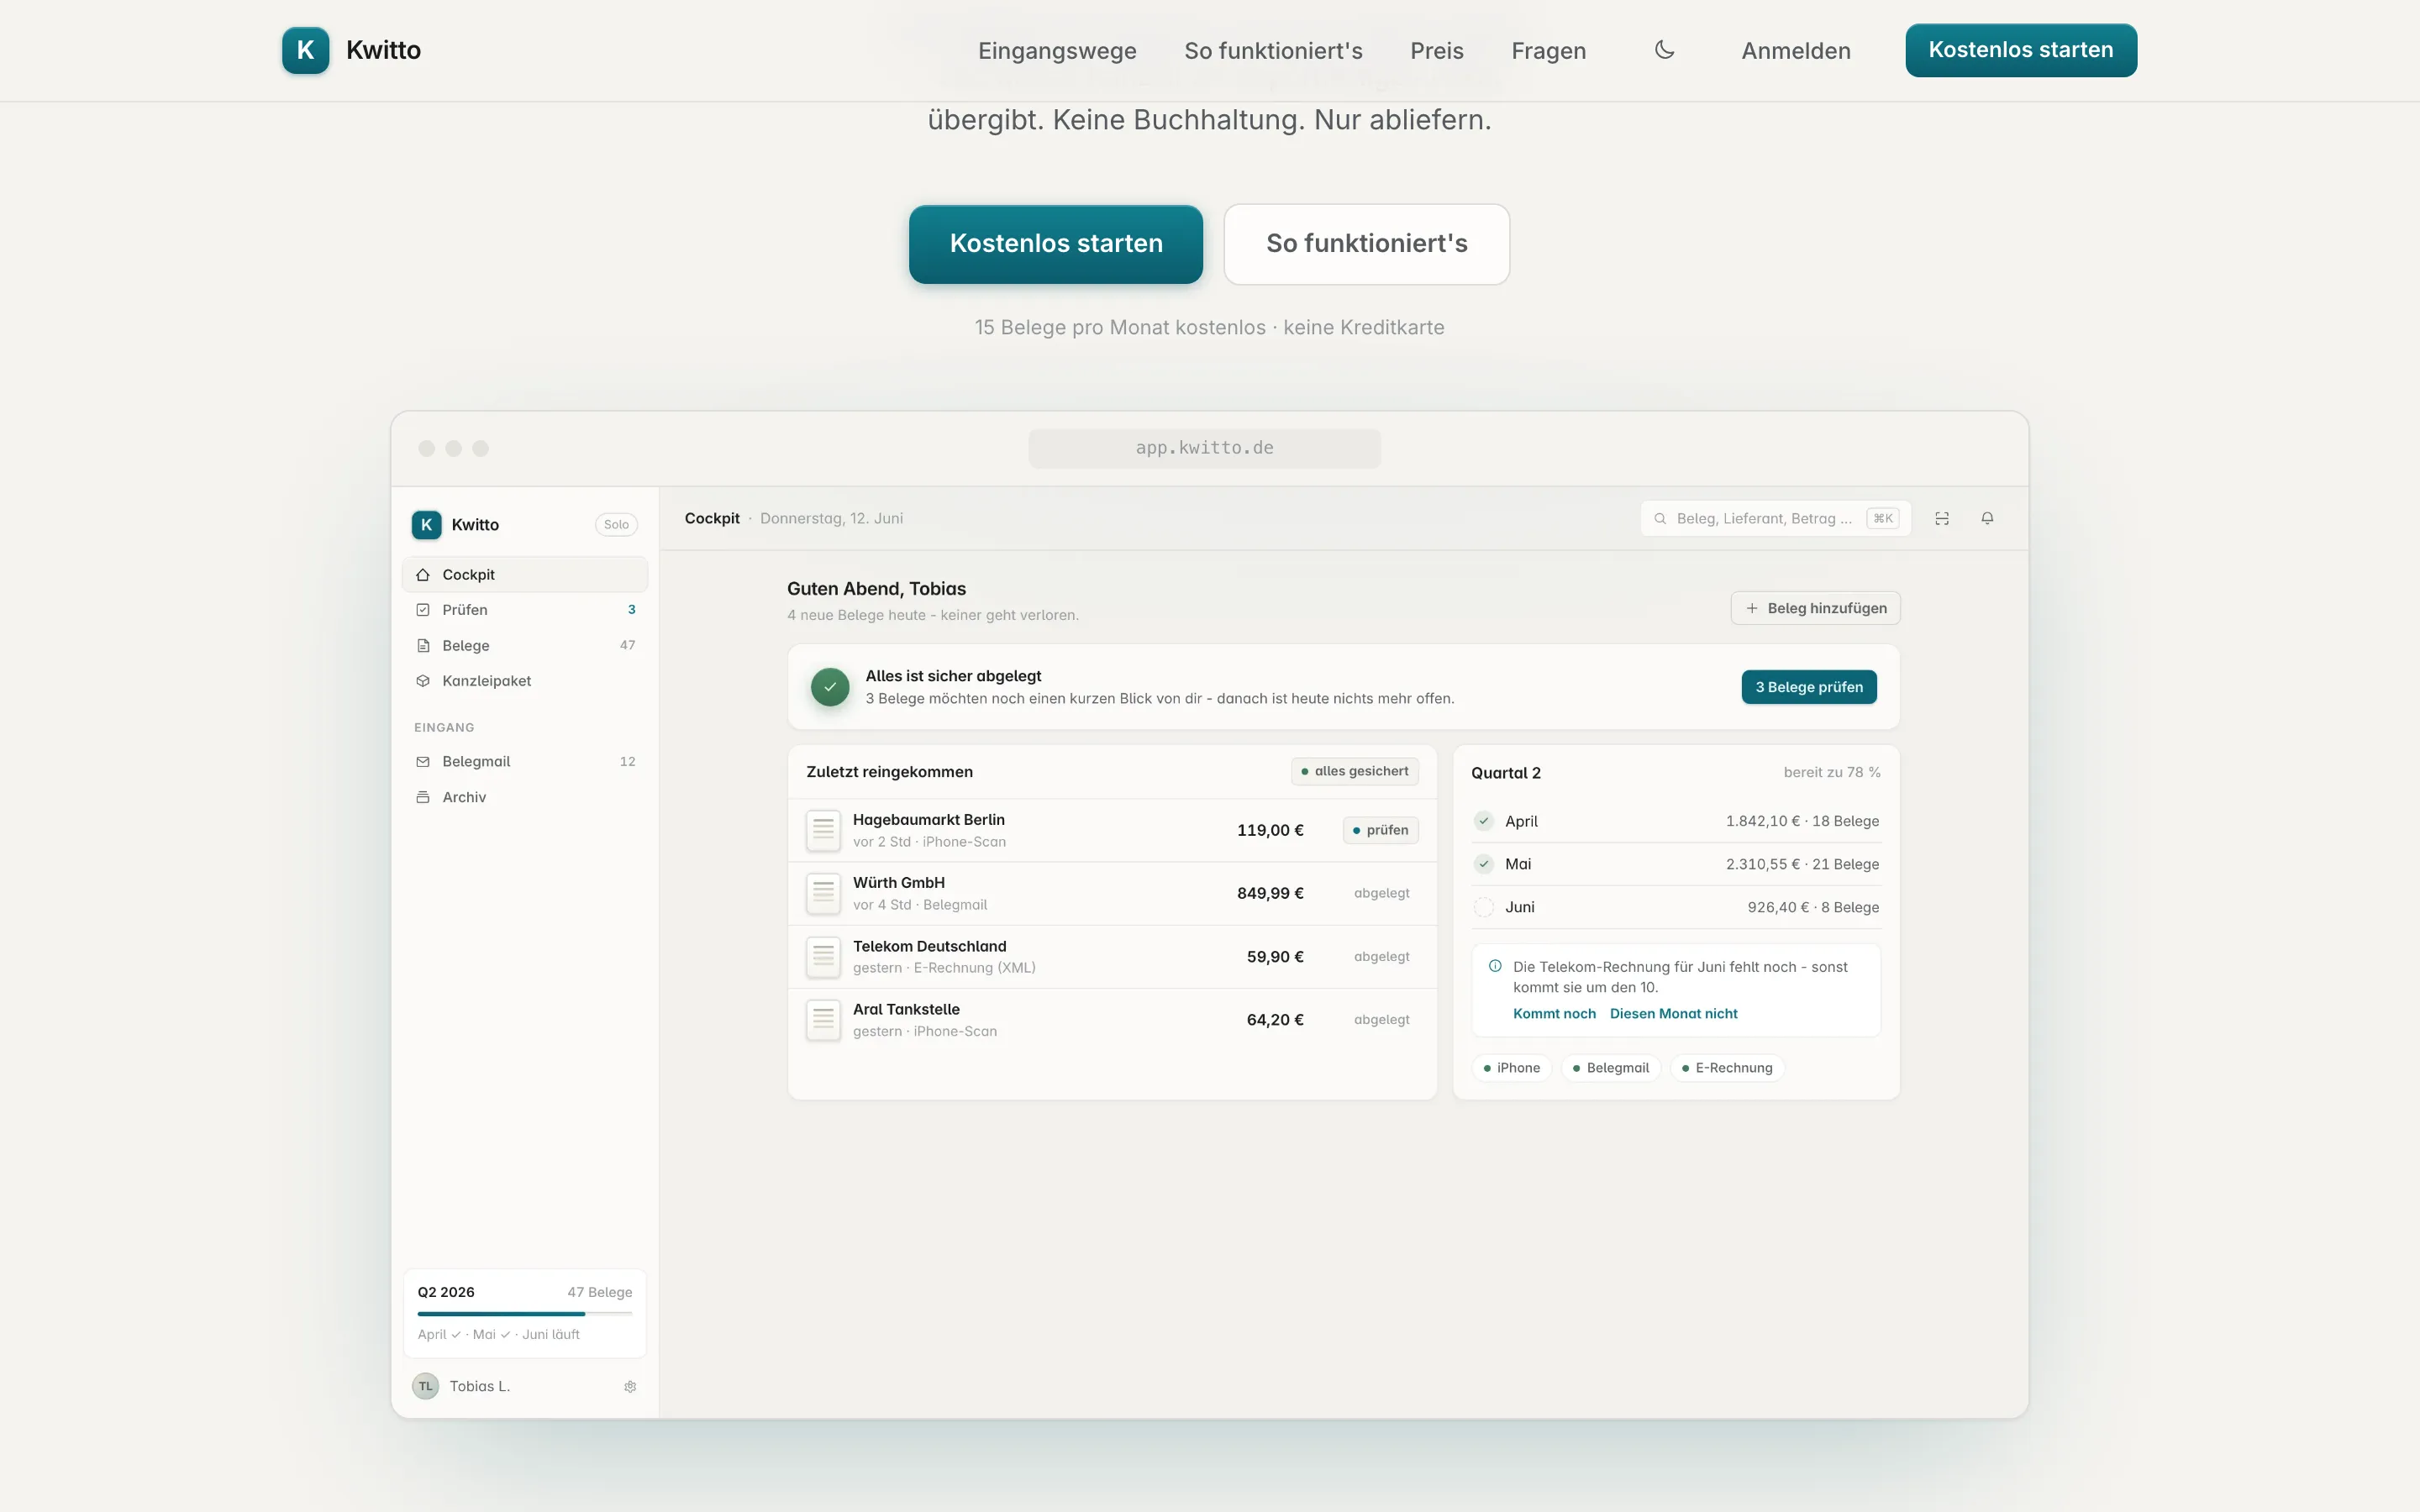This screenshot has width=2420, height=1512.
Task: Click the user name 'Tobias L.'
Action: pos(479,1386)
